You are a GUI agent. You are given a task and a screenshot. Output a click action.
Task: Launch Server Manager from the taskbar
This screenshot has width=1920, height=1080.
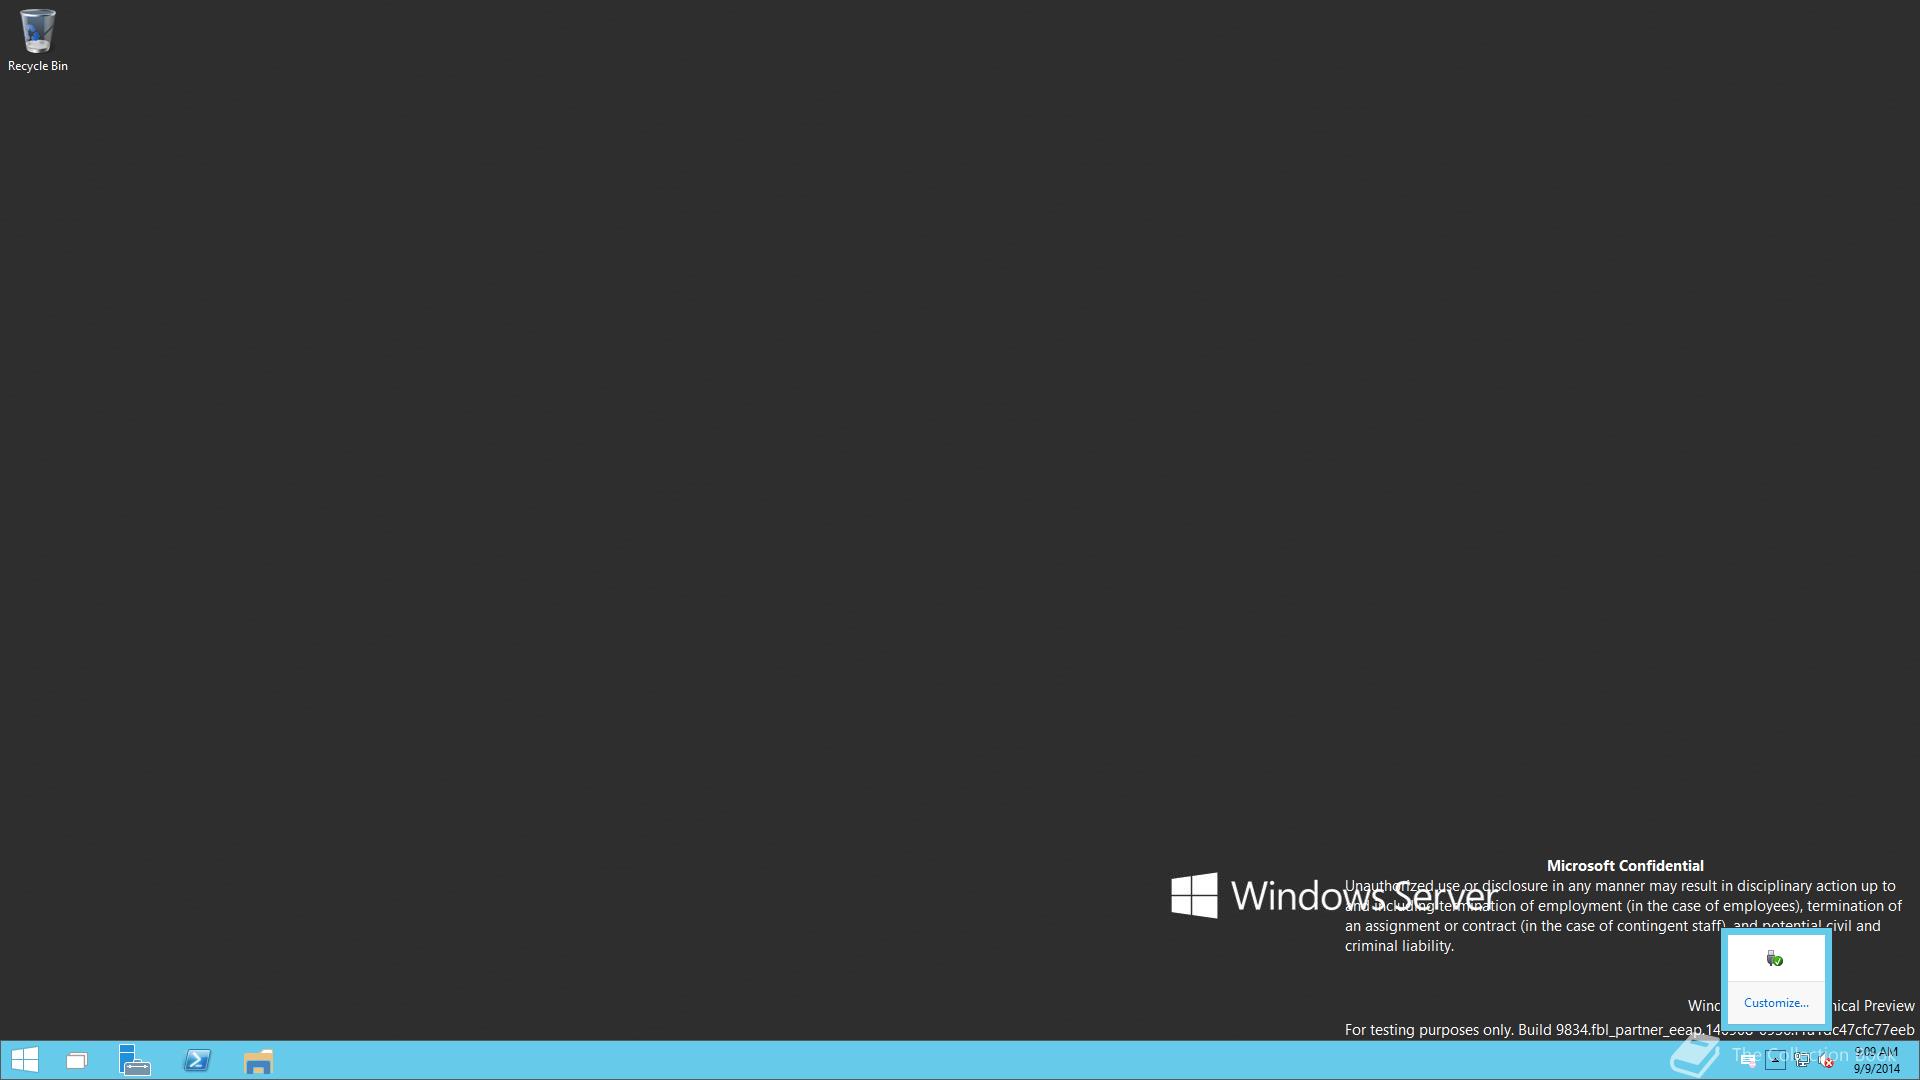135,1060
